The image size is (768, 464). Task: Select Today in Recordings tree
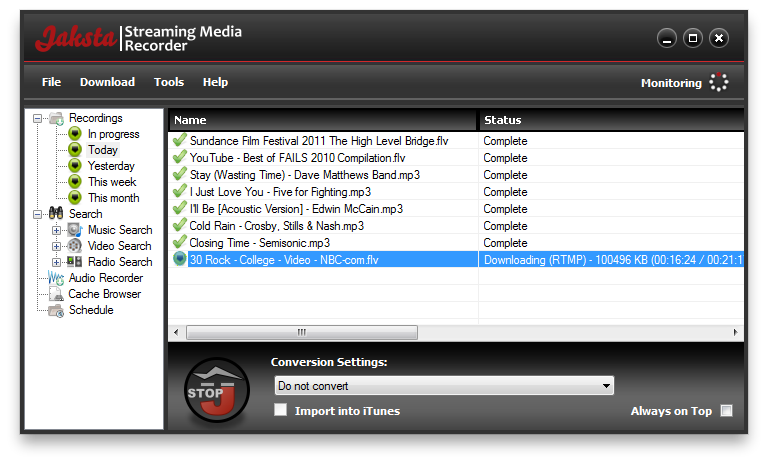pos(103,149)
